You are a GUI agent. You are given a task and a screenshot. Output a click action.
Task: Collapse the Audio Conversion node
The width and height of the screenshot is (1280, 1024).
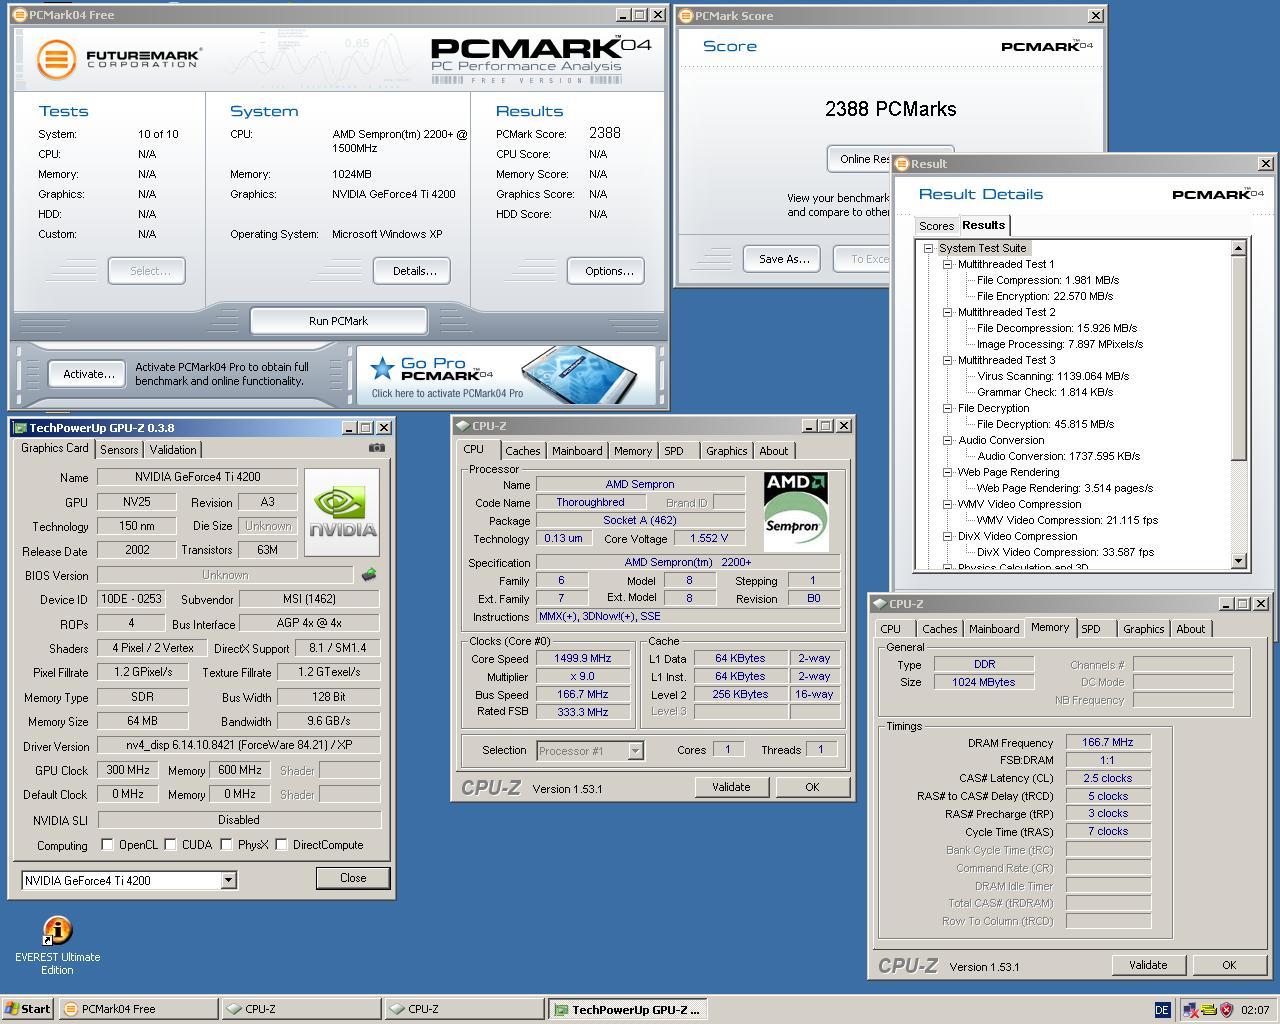pos(948,440)
